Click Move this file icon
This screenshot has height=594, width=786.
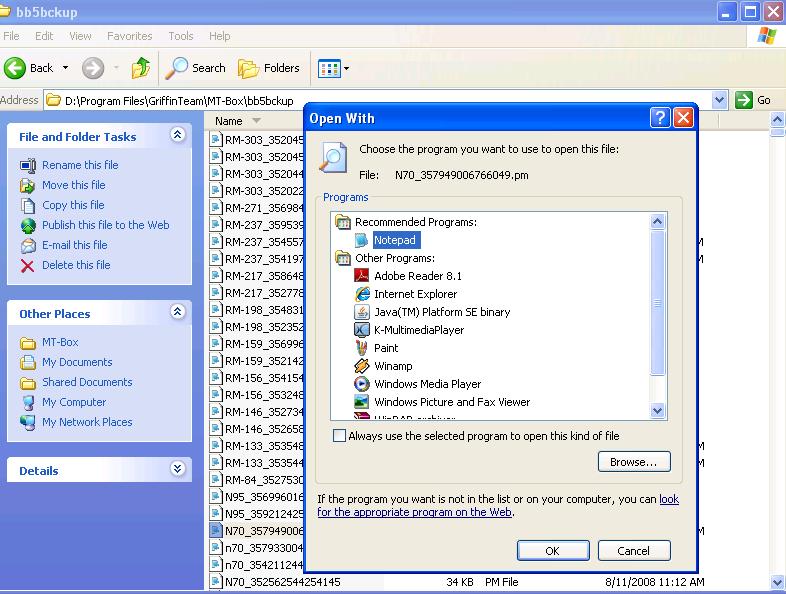pyautogui.click(x=28, y=185)
